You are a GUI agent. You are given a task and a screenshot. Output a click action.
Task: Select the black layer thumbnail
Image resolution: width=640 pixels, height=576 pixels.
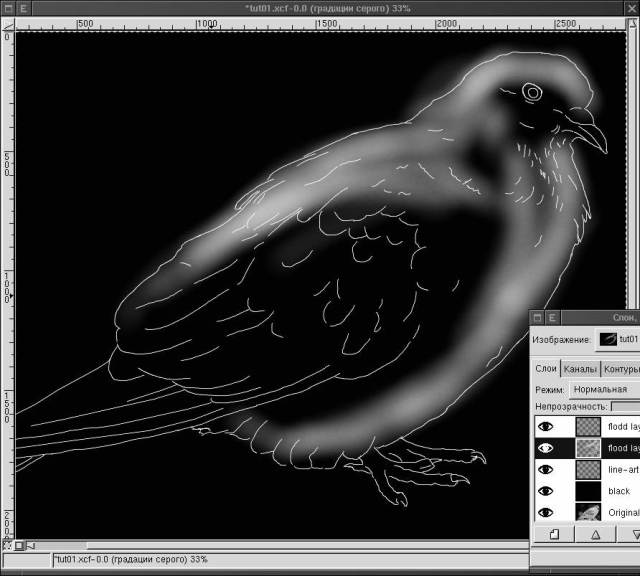tap(588, 491)
